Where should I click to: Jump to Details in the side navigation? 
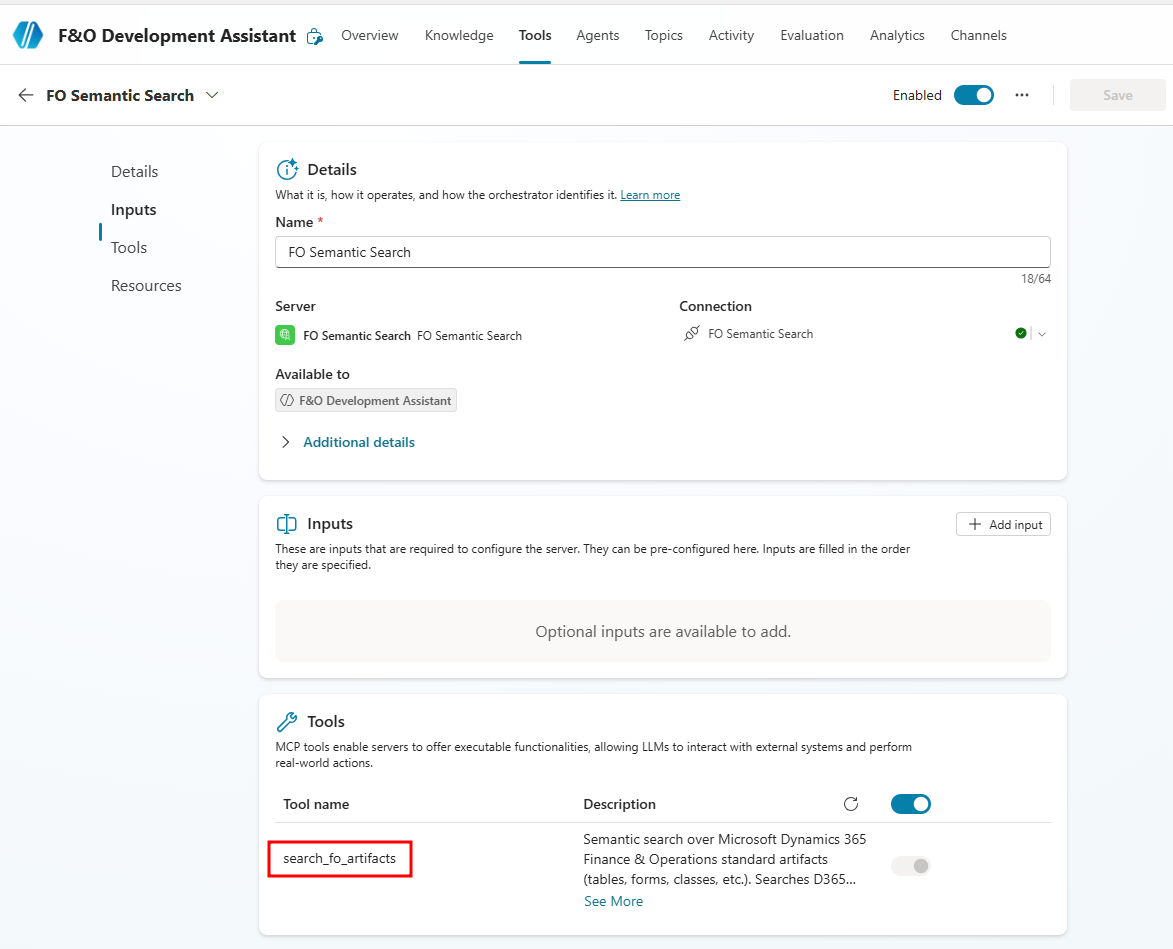coord(135,171)
